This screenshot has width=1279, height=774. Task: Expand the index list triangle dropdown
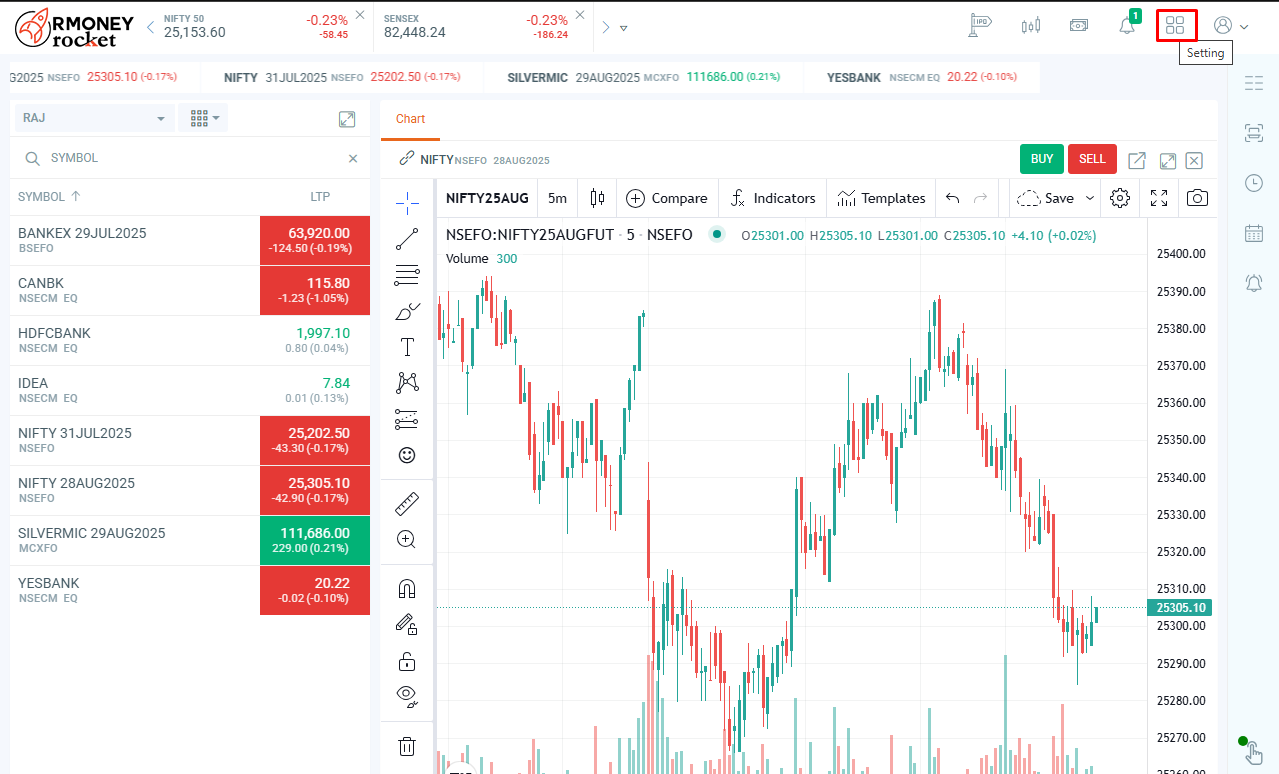click(x=624, y=28)
